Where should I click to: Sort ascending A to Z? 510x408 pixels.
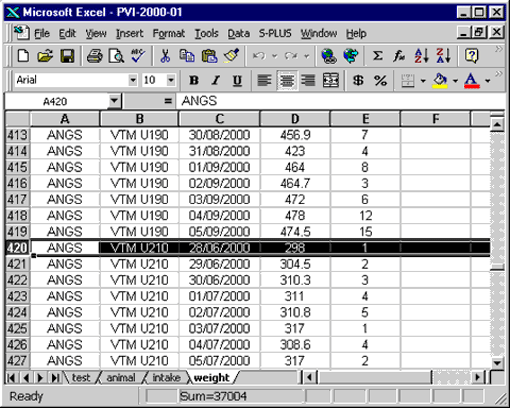(x=421, y=56)
